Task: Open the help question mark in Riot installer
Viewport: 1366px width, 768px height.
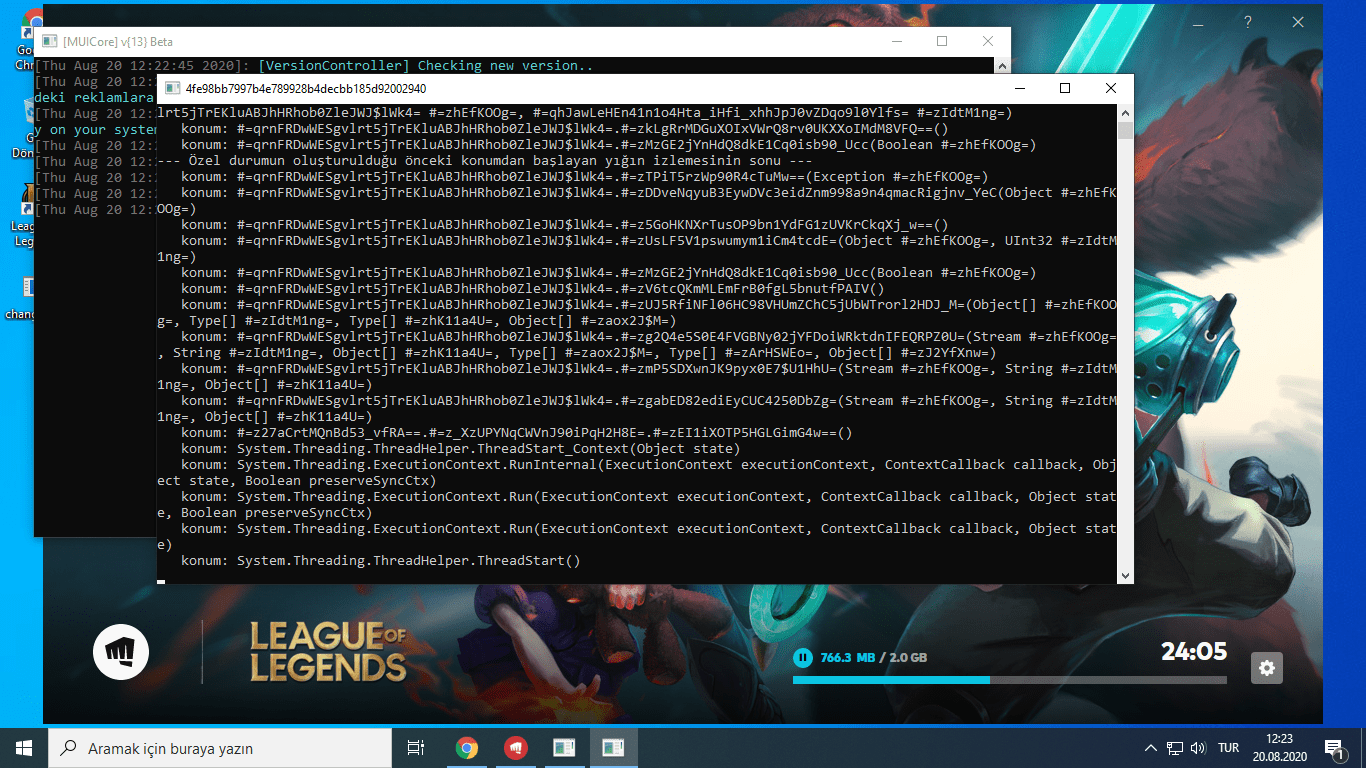Action: click(1248, 22)
